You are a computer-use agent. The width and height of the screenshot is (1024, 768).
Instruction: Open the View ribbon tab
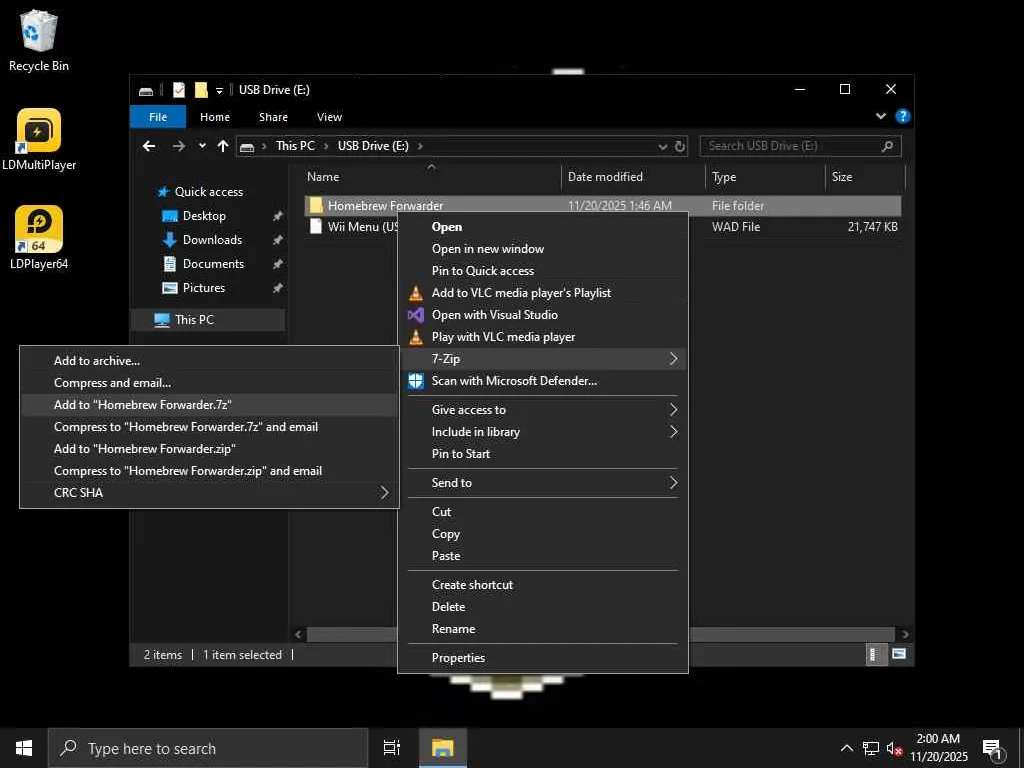329,117
